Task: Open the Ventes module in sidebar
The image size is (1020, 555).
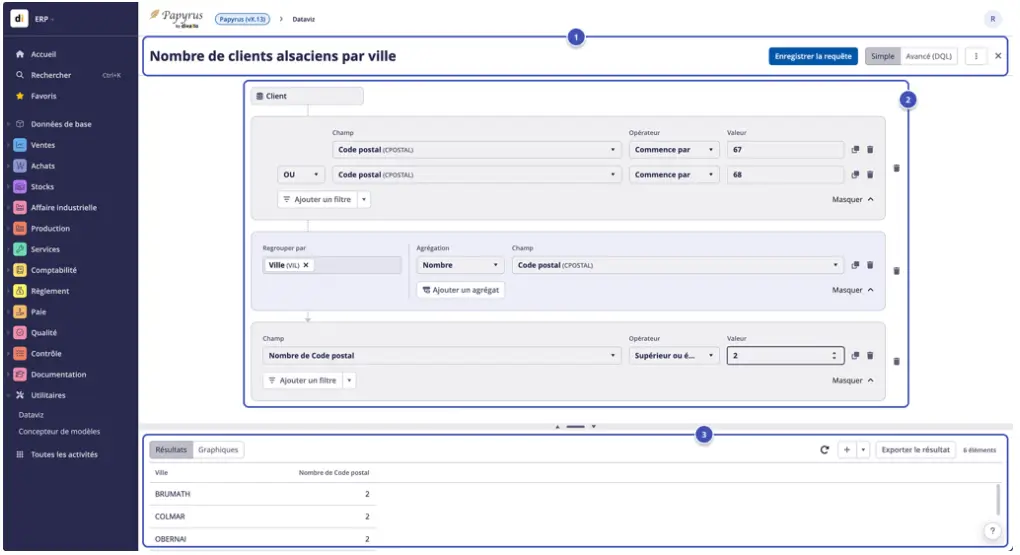Action: click(x=43, y=145)
